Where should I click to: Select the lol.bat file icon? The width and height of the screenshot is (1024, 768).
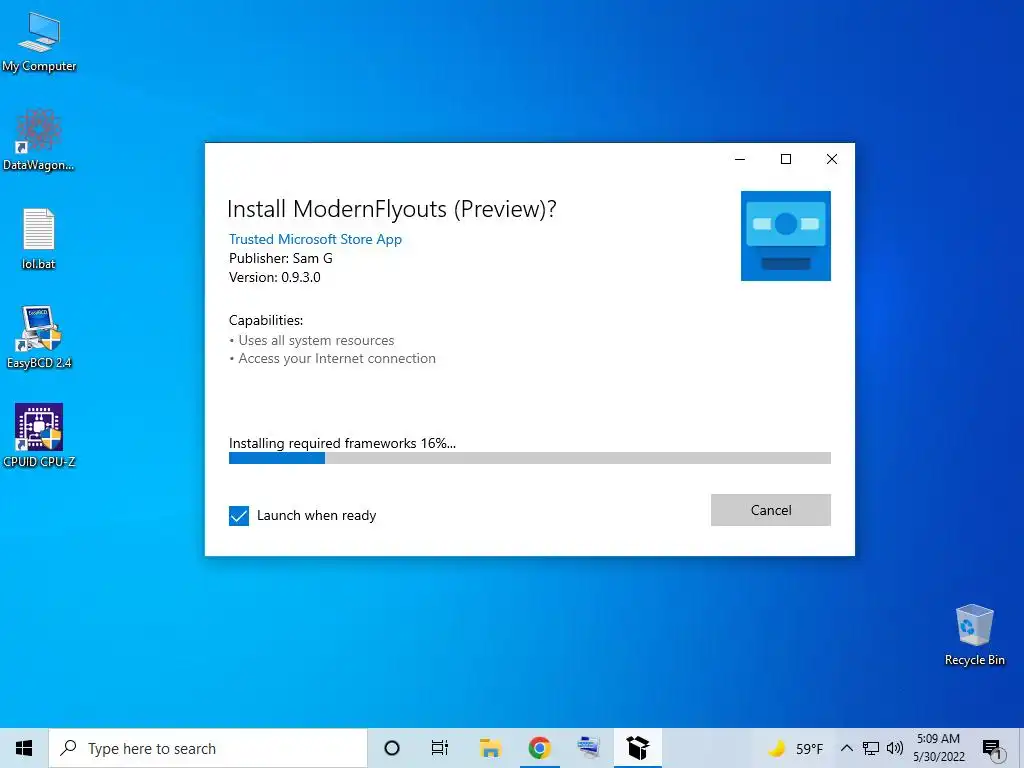[x=39, y=239]
